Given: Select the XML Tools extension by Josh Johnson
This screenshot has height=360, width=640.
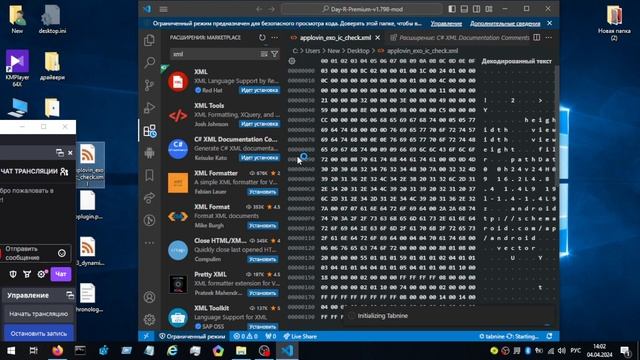Looking at the screenshot, I should pos(223,115).
